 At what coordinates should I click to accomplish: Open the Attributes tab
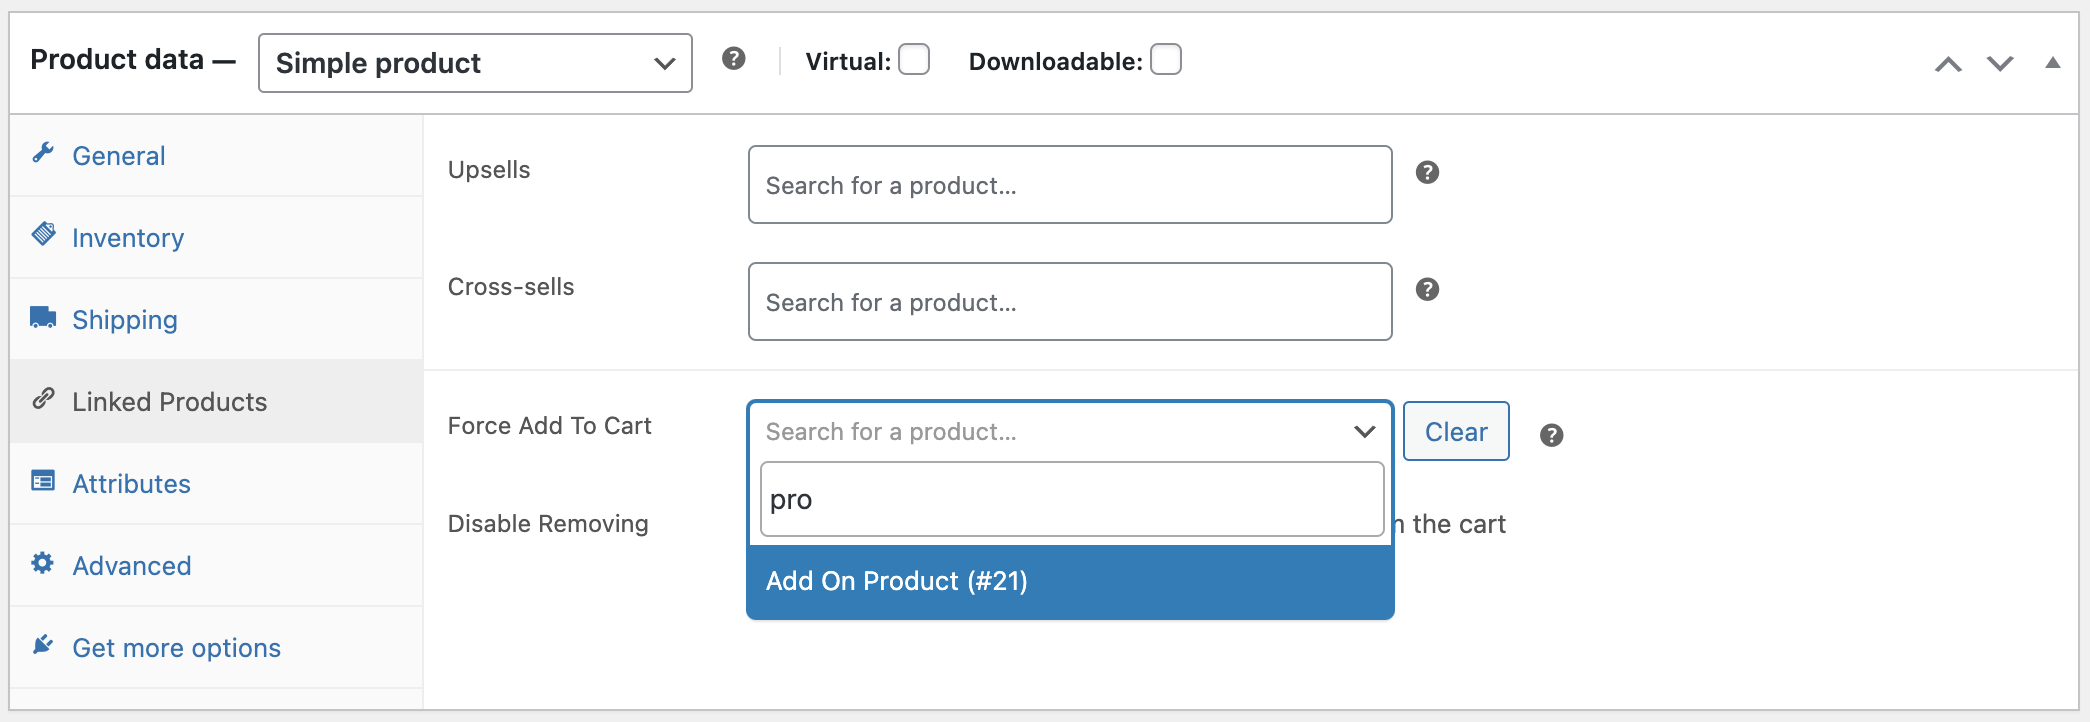click(216, 483)
